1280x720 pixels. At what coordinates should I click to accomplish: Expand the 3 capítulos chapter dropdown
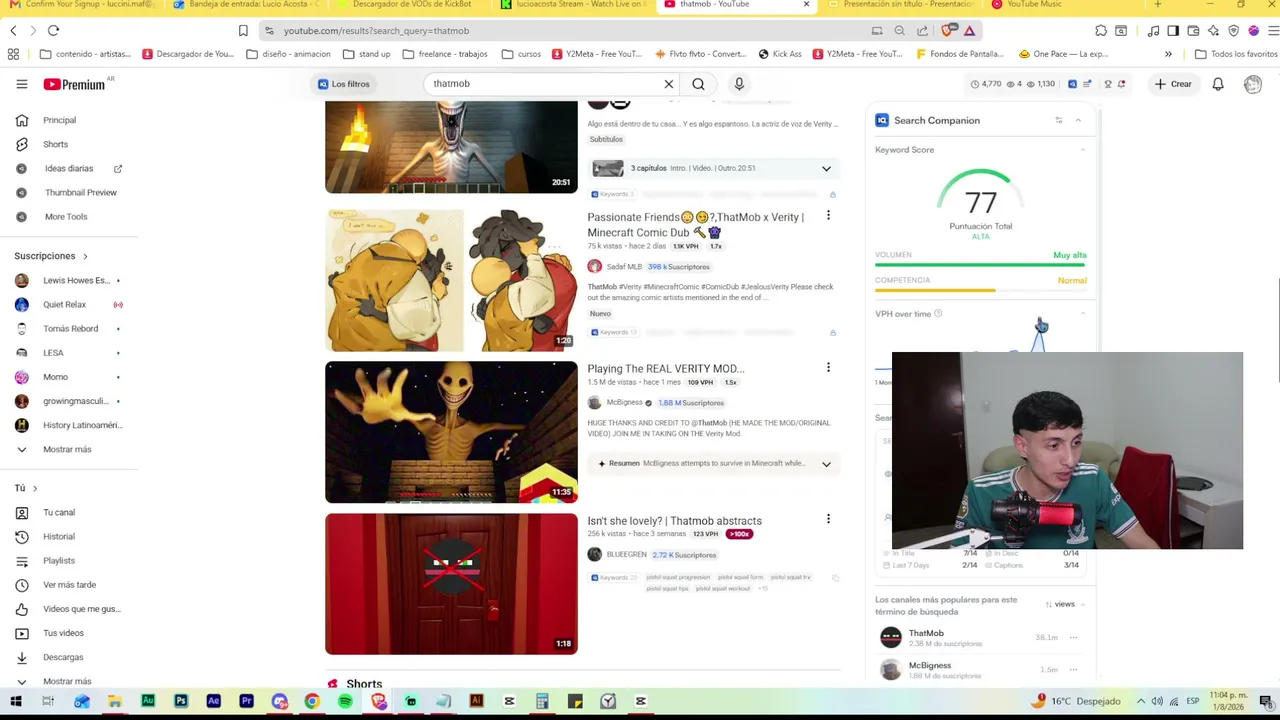point(826,168)
